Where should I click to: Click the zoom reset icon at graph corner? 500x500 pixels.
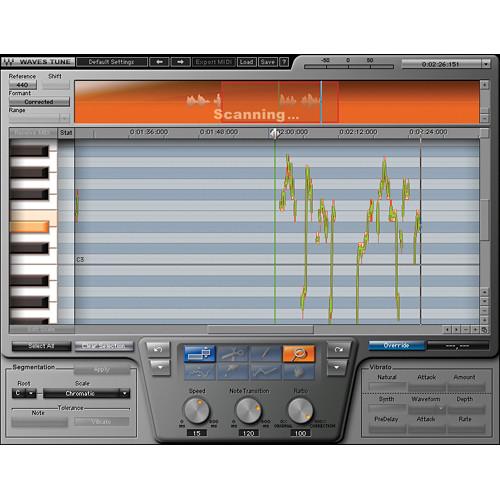pyautogui.click(x=484, y=330)
